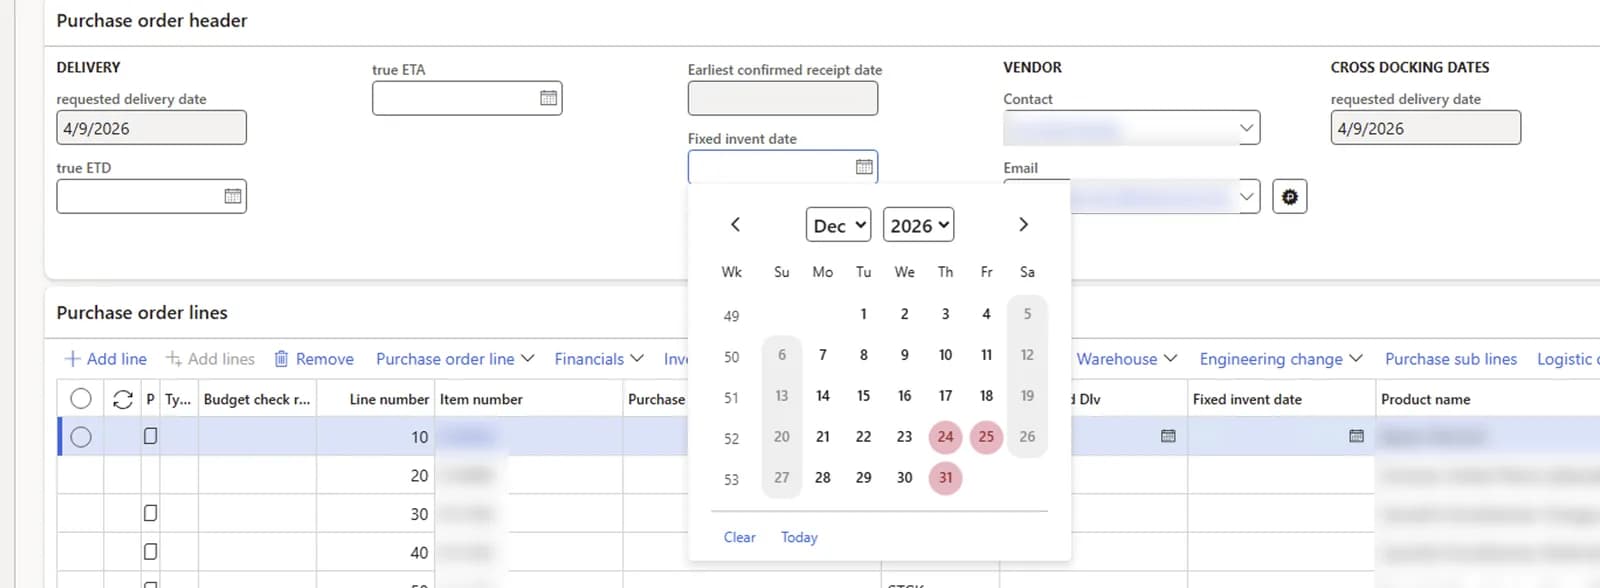Open the Financials menu
1600x588 pixels.
tap(599, 359)
